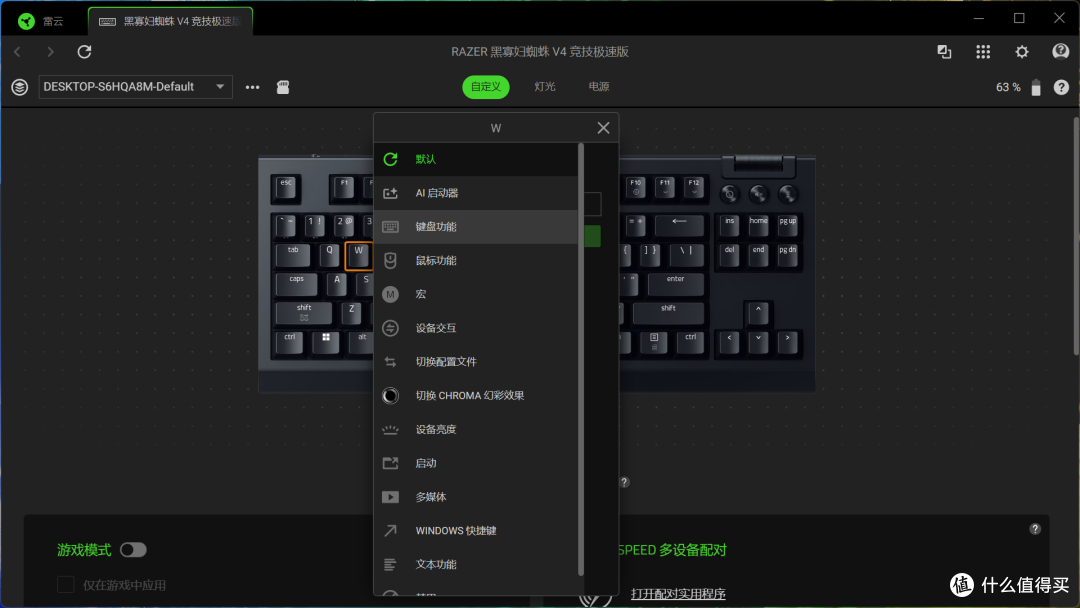This screenshot has width=1080, height=608.
Task: Switch to the 灯光 lighting tab
Action: tap(544, 87)
